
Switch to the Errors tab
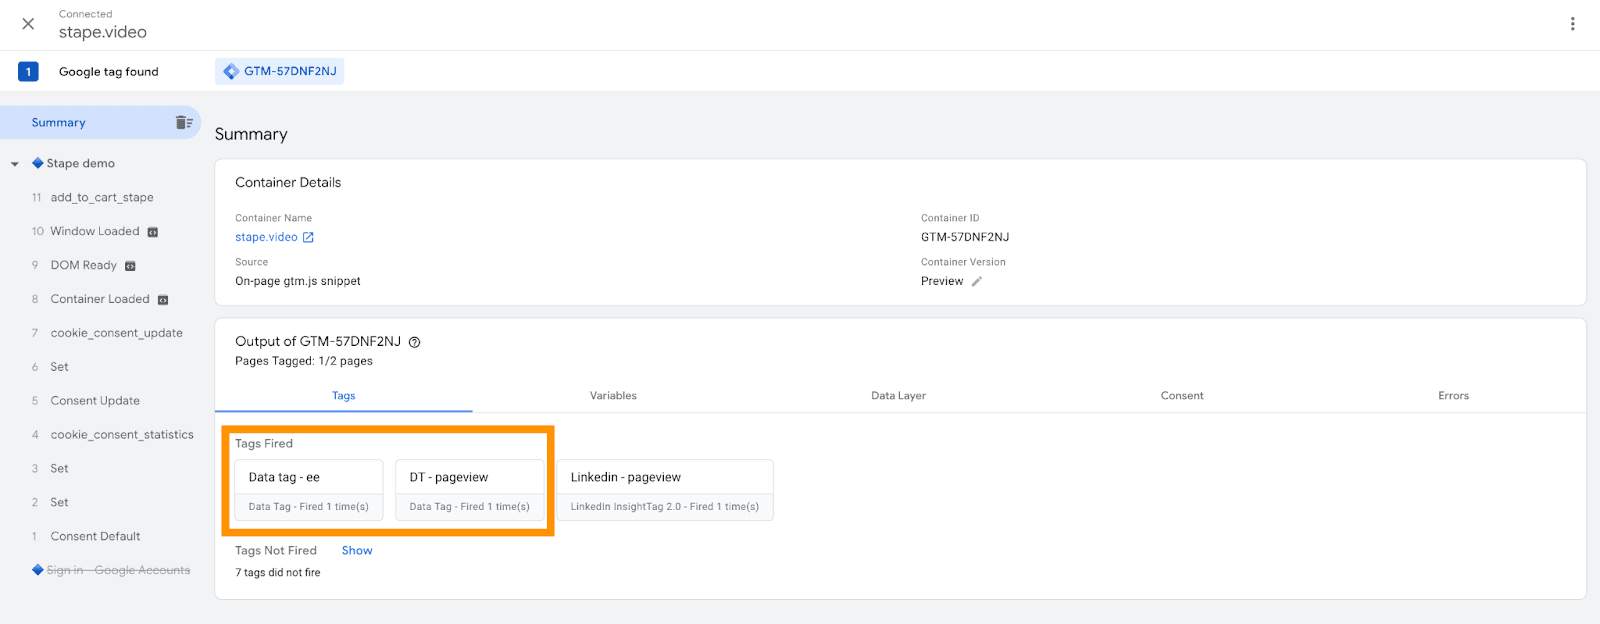coord(1454,396)
